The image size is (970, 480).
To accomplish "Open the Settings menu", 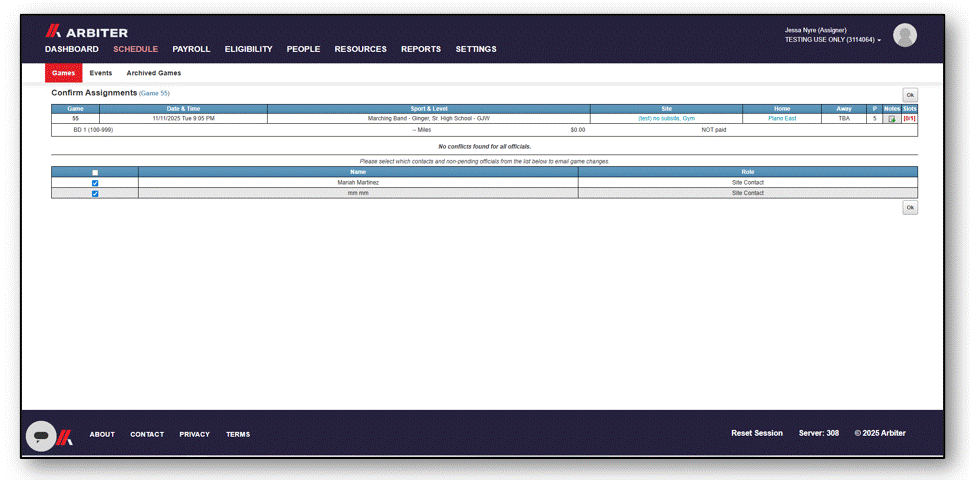I will click(x=476, y=49).
